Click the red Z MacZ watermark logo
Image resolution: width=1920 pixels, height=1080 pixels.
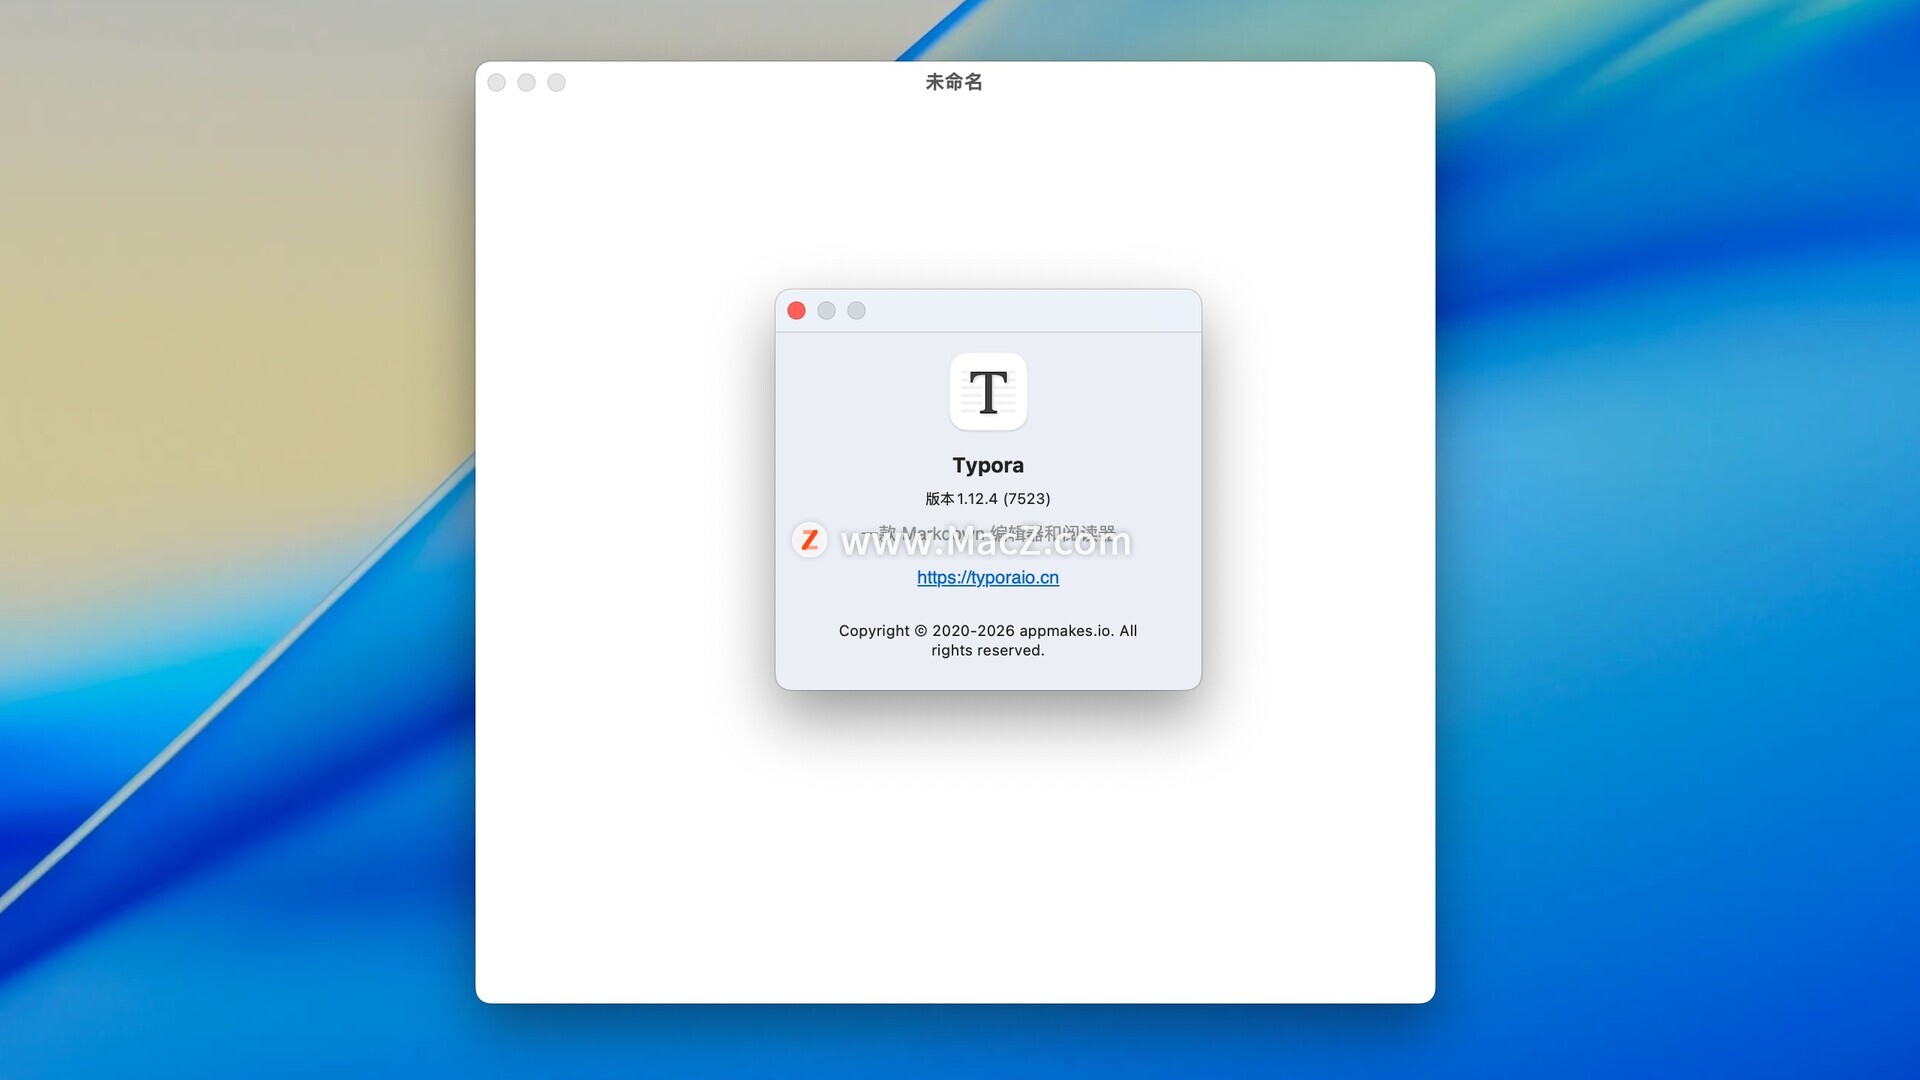click(809, 540)
